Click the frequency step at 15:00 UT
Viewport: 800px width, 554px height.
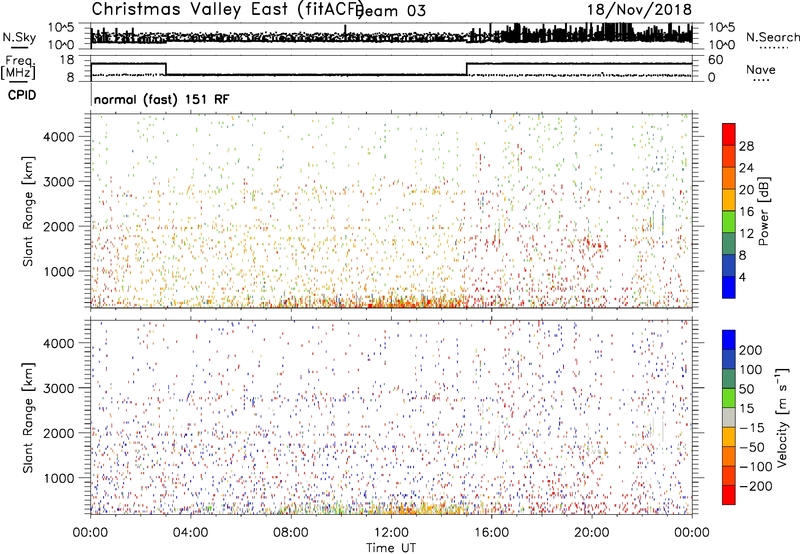(467, 69)
